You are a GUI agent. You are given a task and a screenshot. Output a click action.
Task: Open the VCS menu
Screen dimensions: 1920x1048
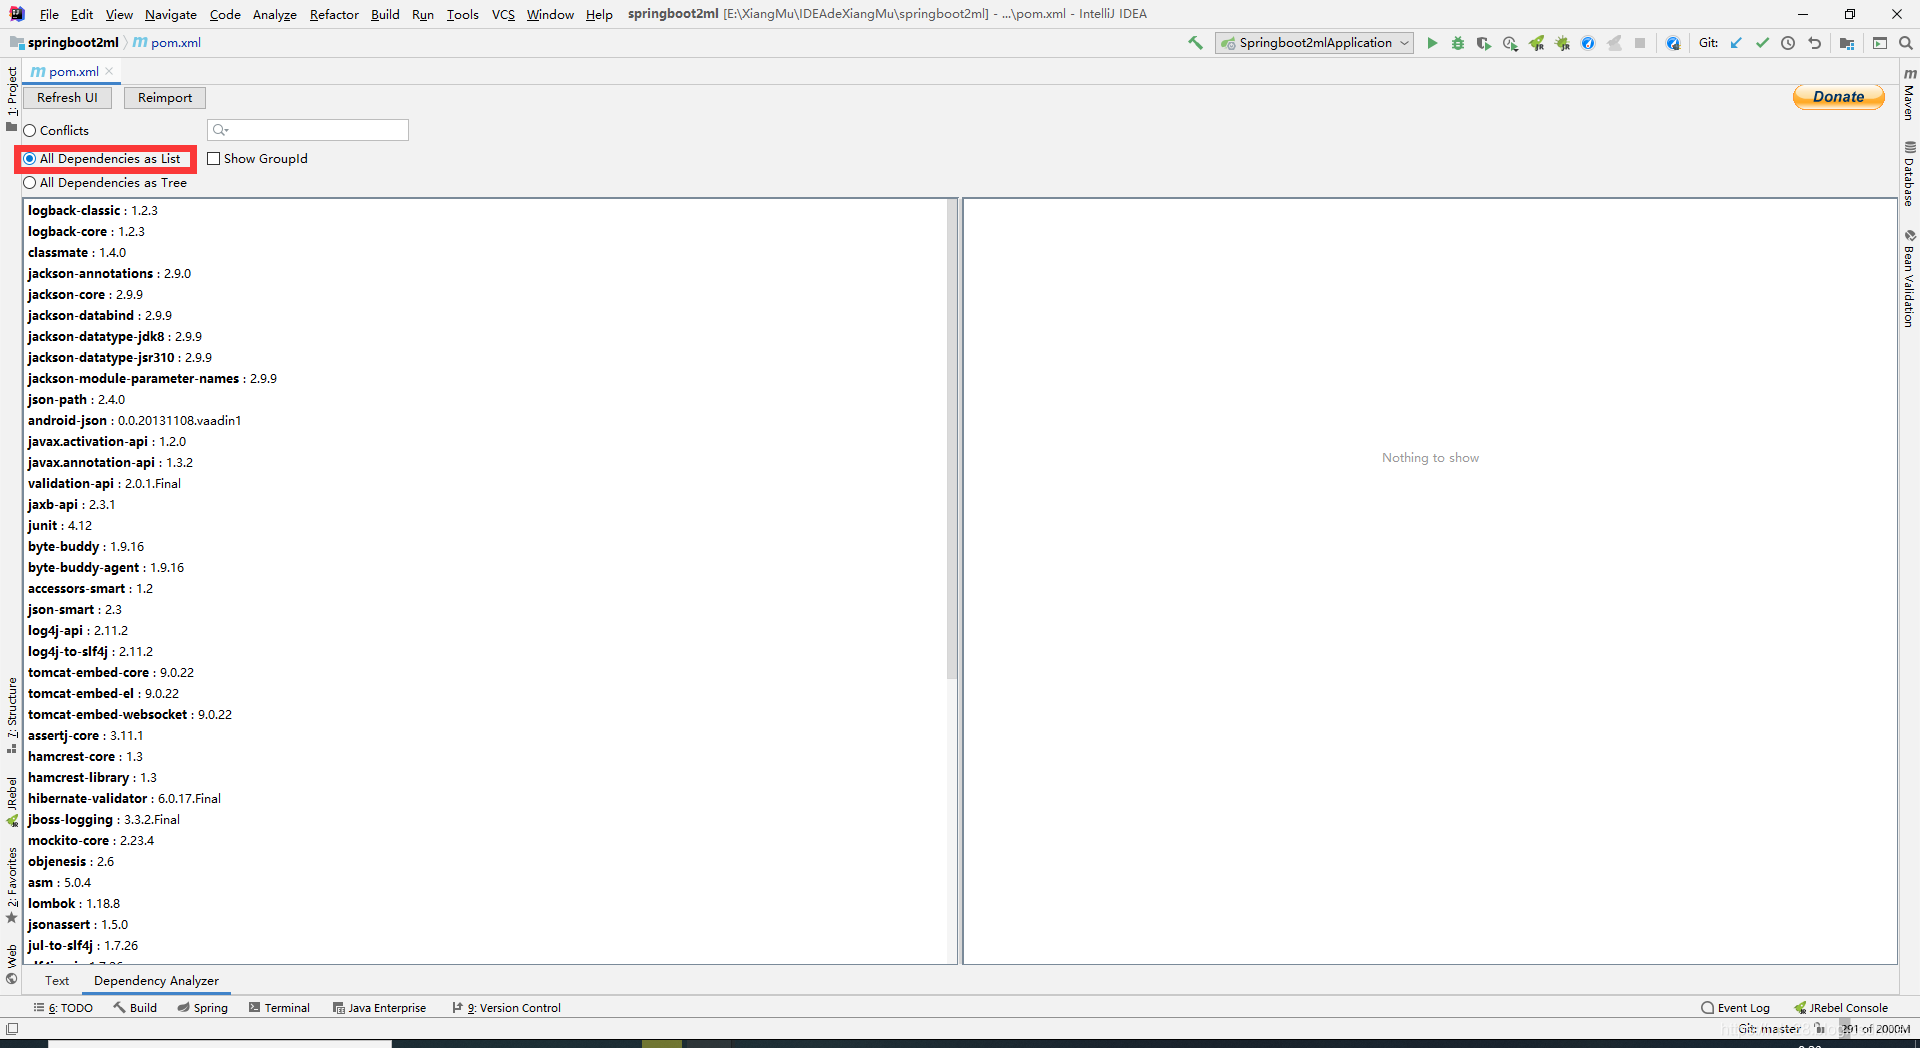[x=503, y=14]
